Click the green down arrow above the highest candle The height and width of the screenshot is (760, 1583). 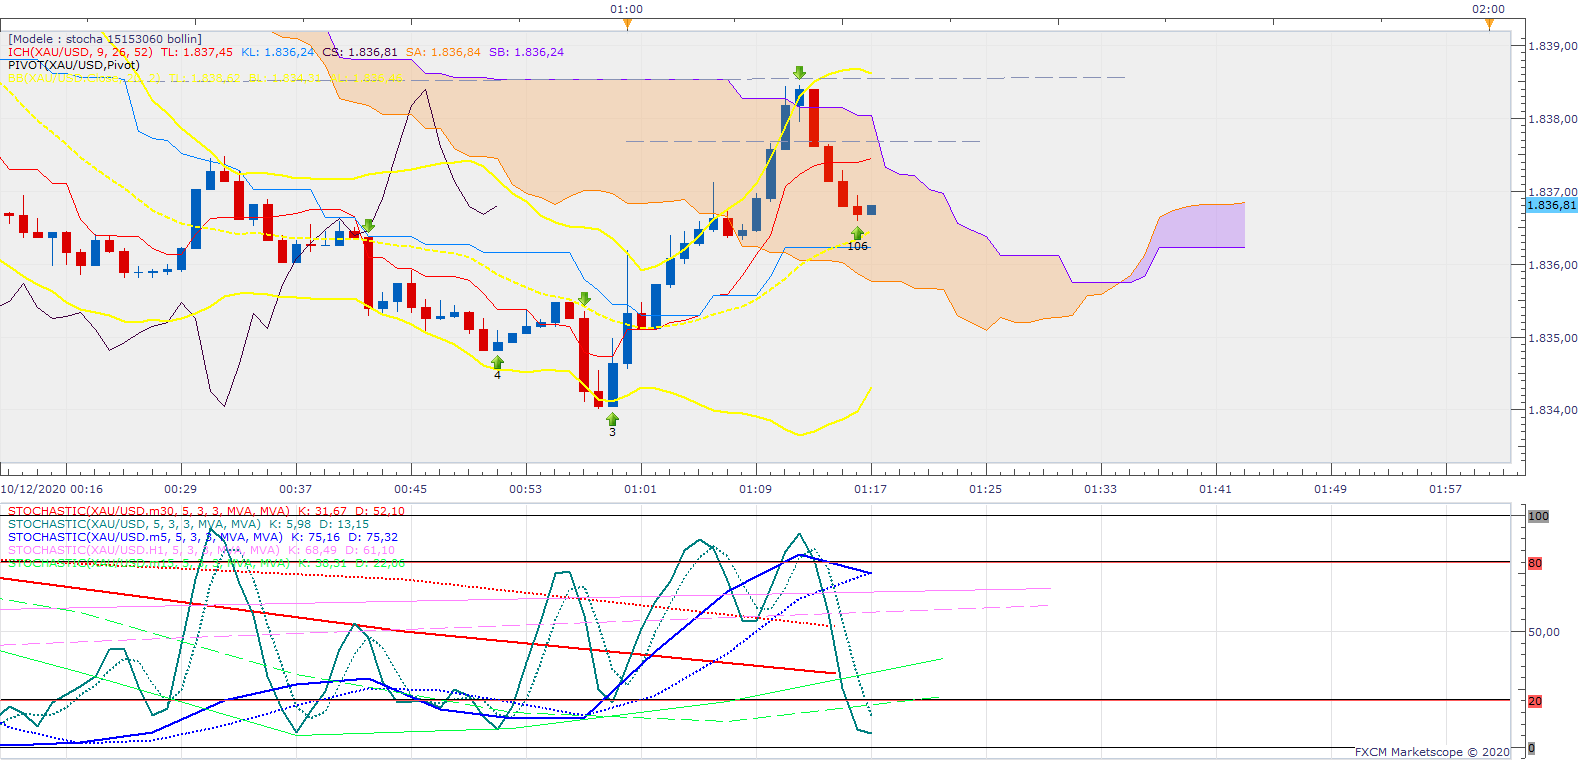click(799, 73)
